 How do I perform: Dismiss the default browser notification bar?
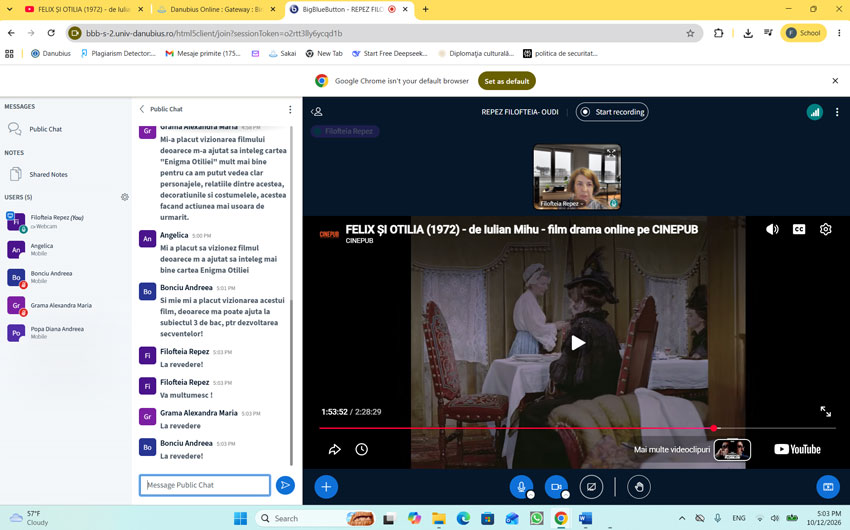click(x=835, y=81)
